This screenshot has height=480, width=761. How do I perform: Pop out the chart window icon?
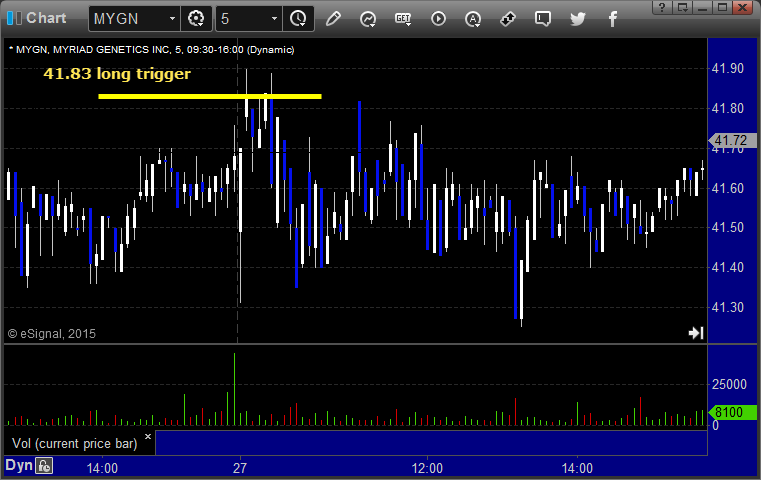[x=683, y=7]
